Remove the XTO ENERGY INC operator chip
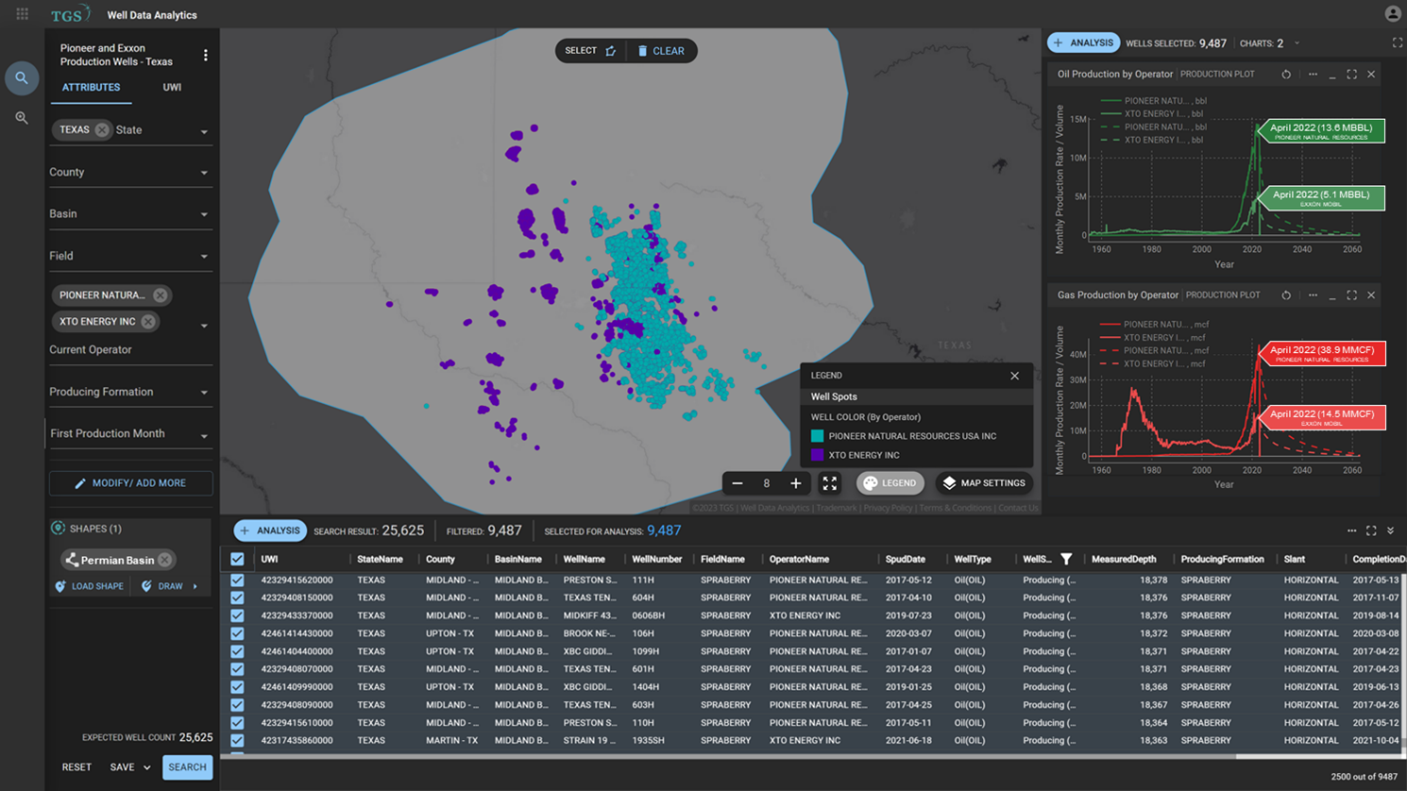The width and height of the screenshot is (1407, 791). coord(148,321)
